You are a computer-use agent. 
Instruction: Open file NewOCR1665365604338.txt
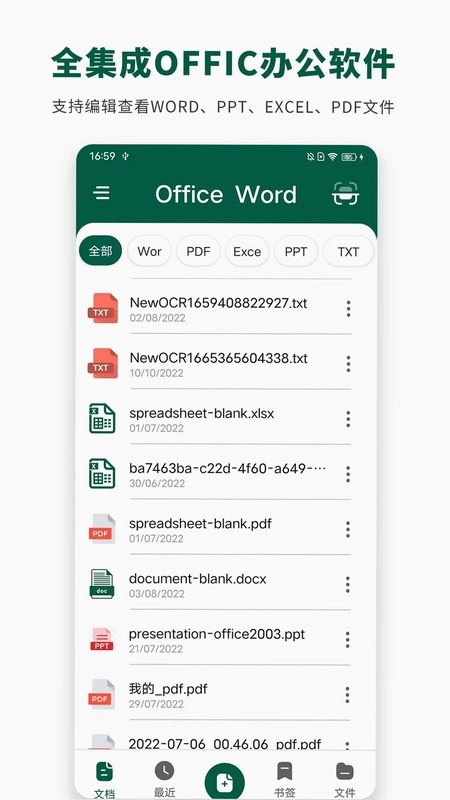(x=218, y=358)
